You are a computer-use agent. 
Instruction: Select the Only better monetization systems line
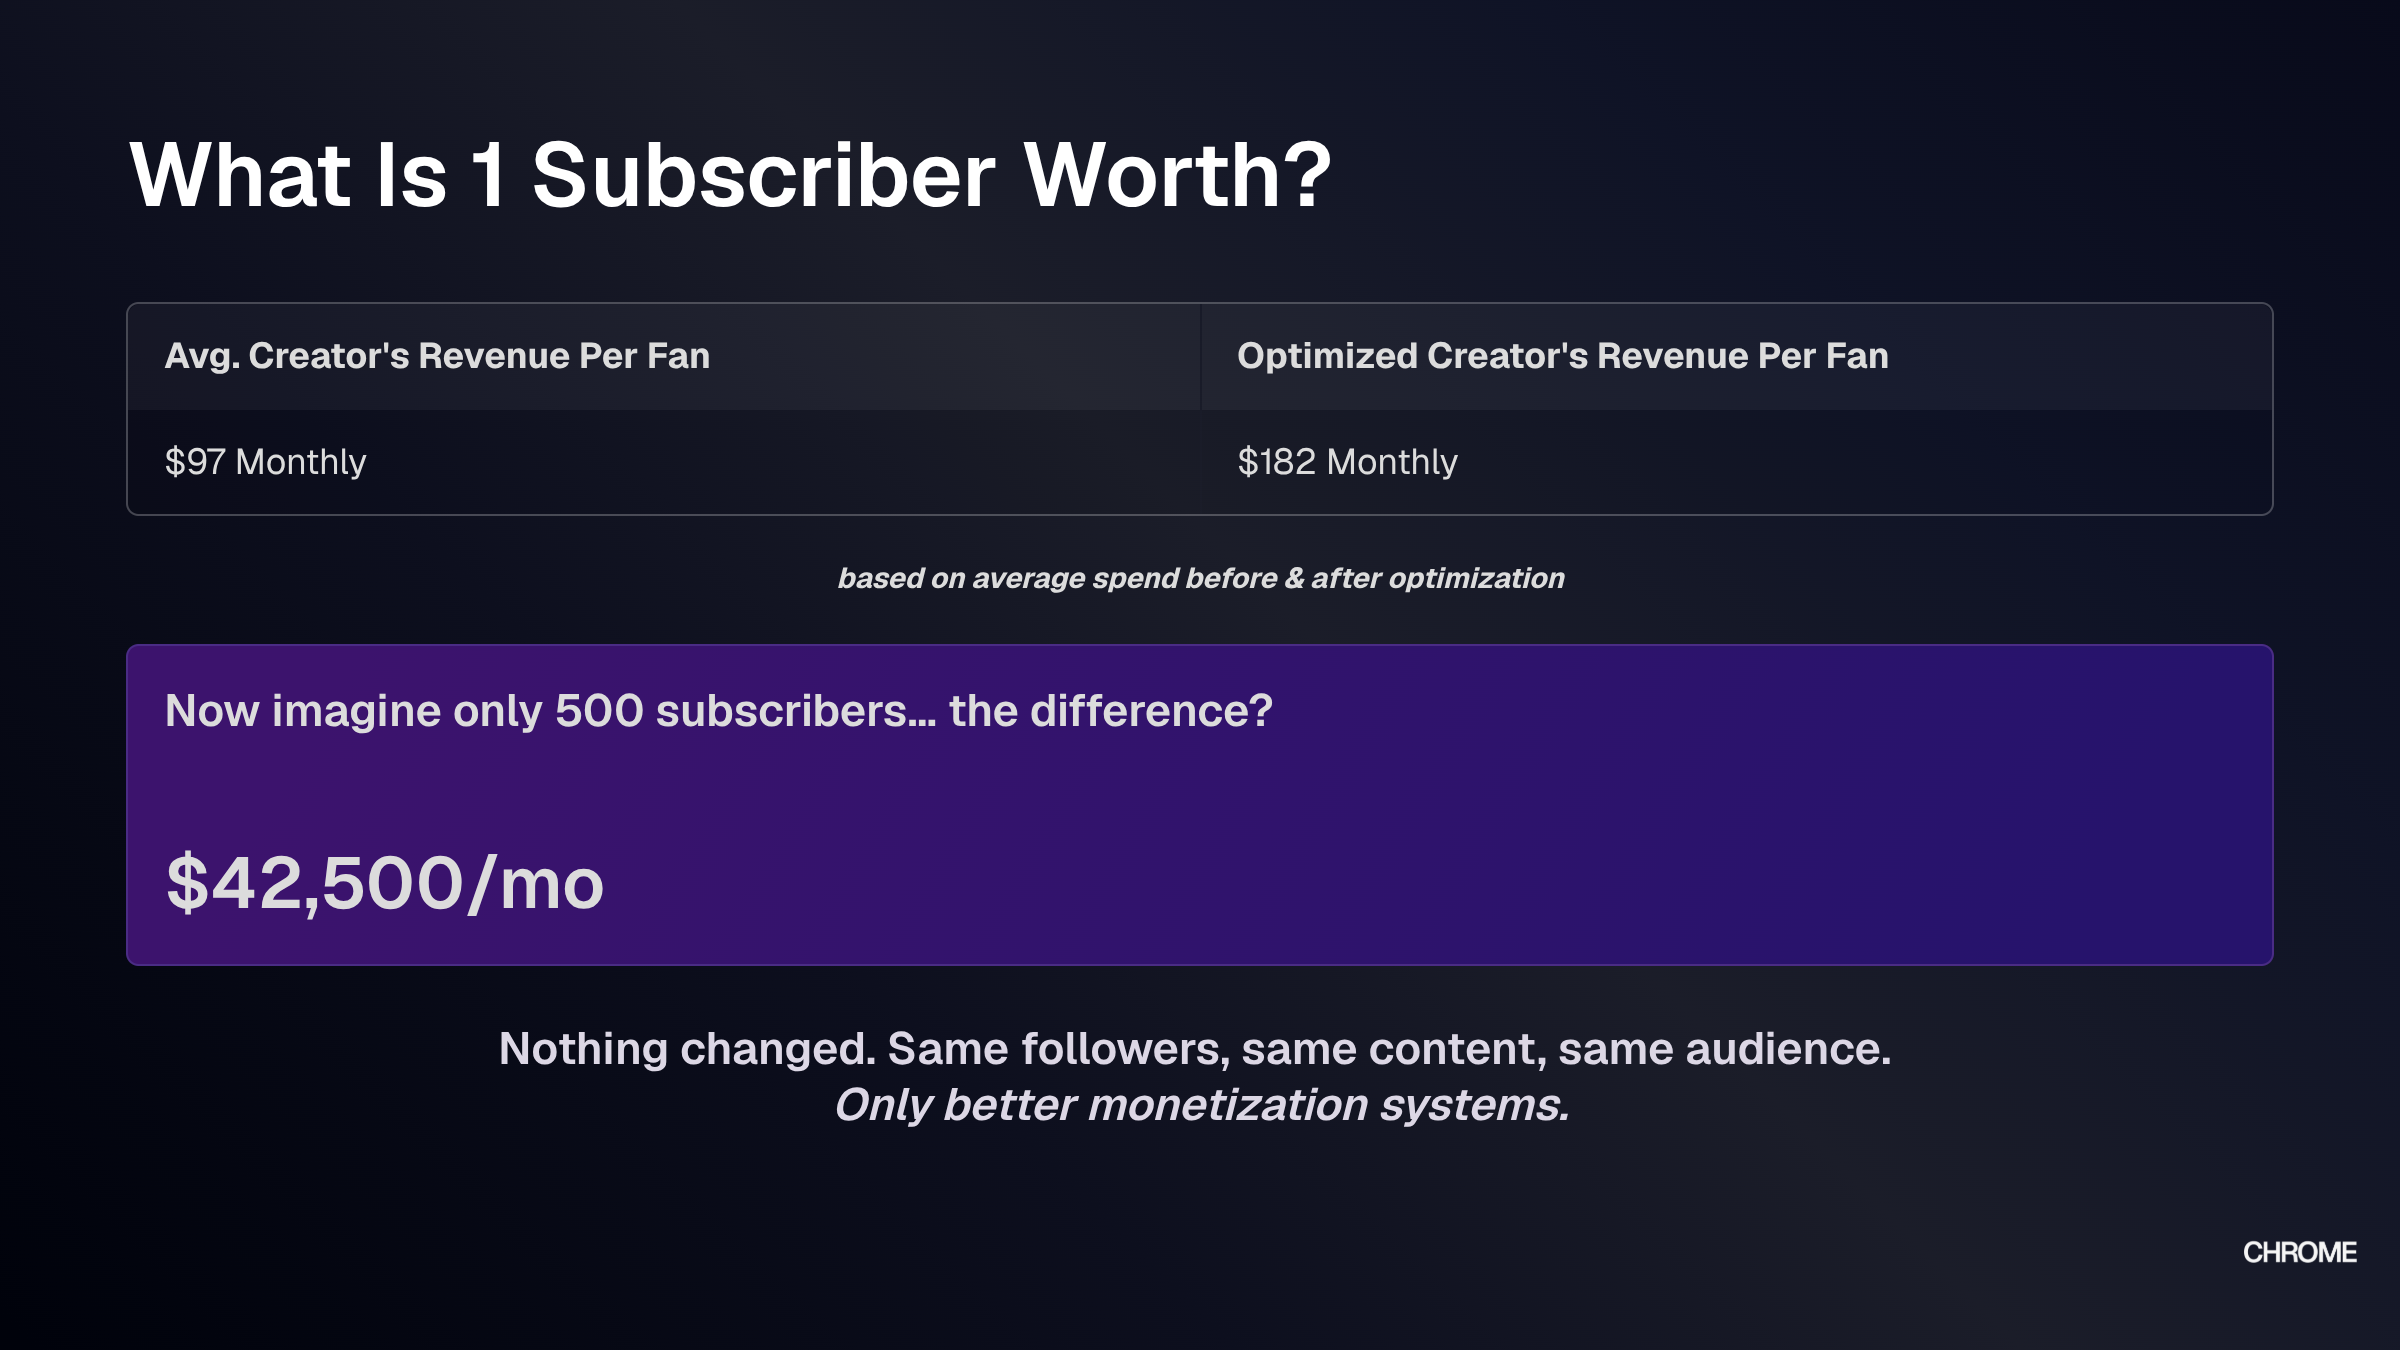tap(1202, 1105)
